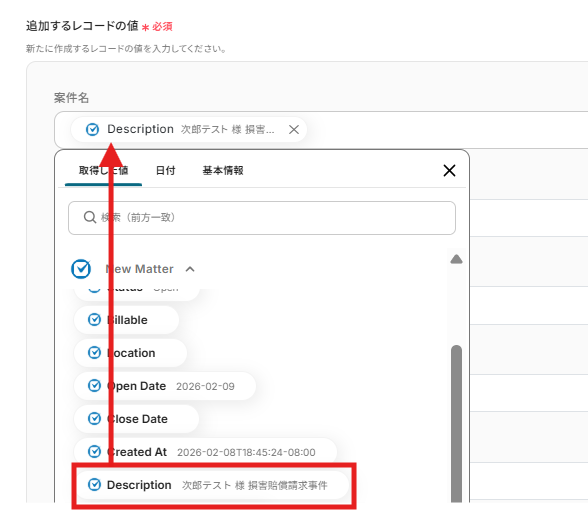
Task: Click the 案件名 field label
Action: (71, 98)
